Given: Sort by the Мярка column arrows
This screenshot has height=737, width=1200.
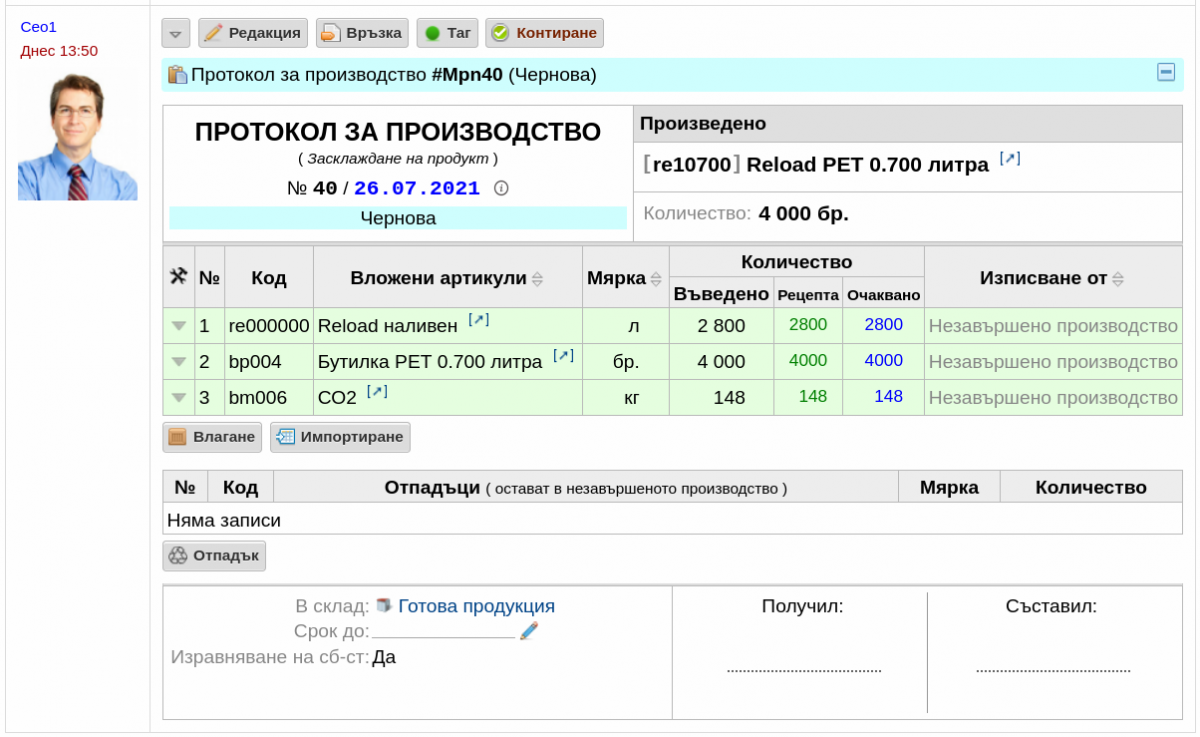Looking at the screenshot, I should 656,279.
